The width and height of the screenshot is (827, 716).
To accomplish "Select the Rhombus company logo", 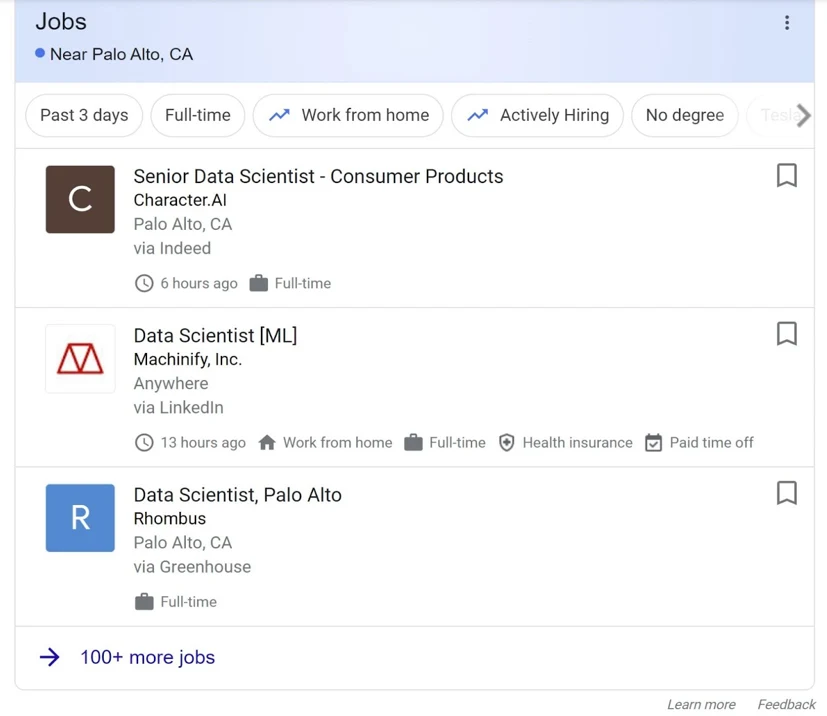I will (x=80, y=518).
